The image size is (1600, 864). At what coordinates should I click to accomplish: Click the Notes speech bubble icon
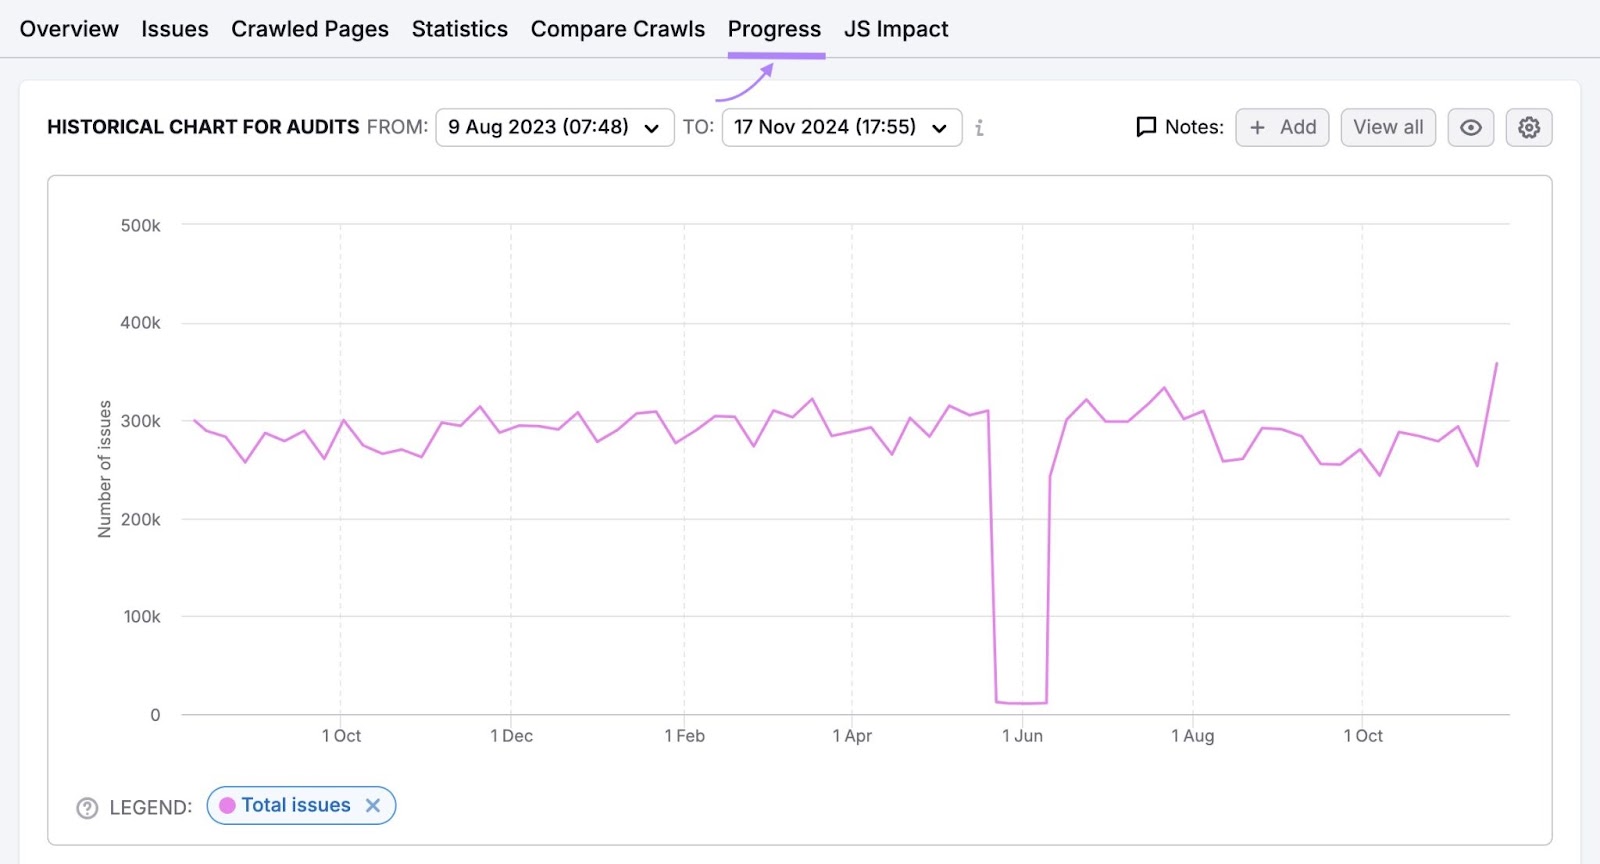pyautogui.click(x=1146, y=127)
